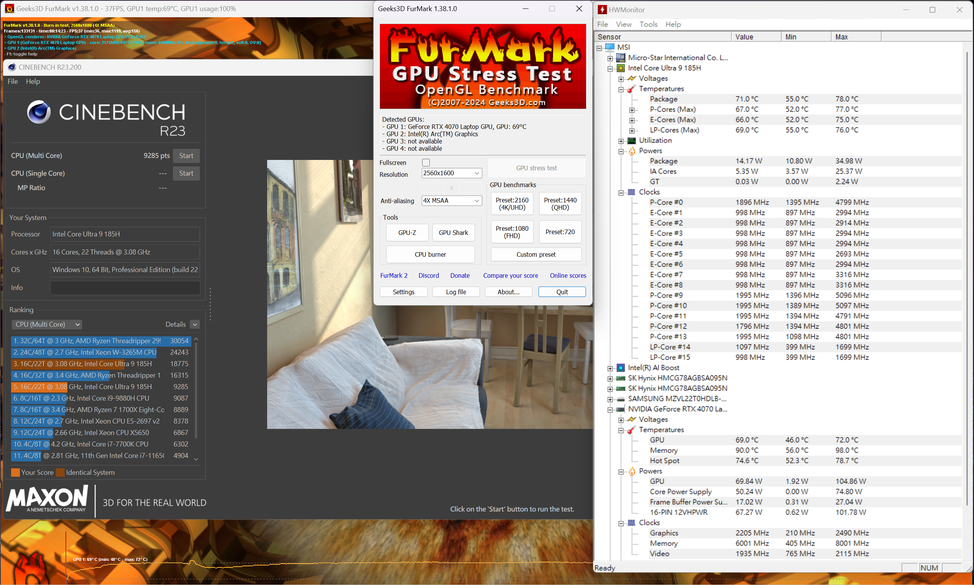
Task: Expand the P-Cores (Max) temperature node
Action: [632, 110]
